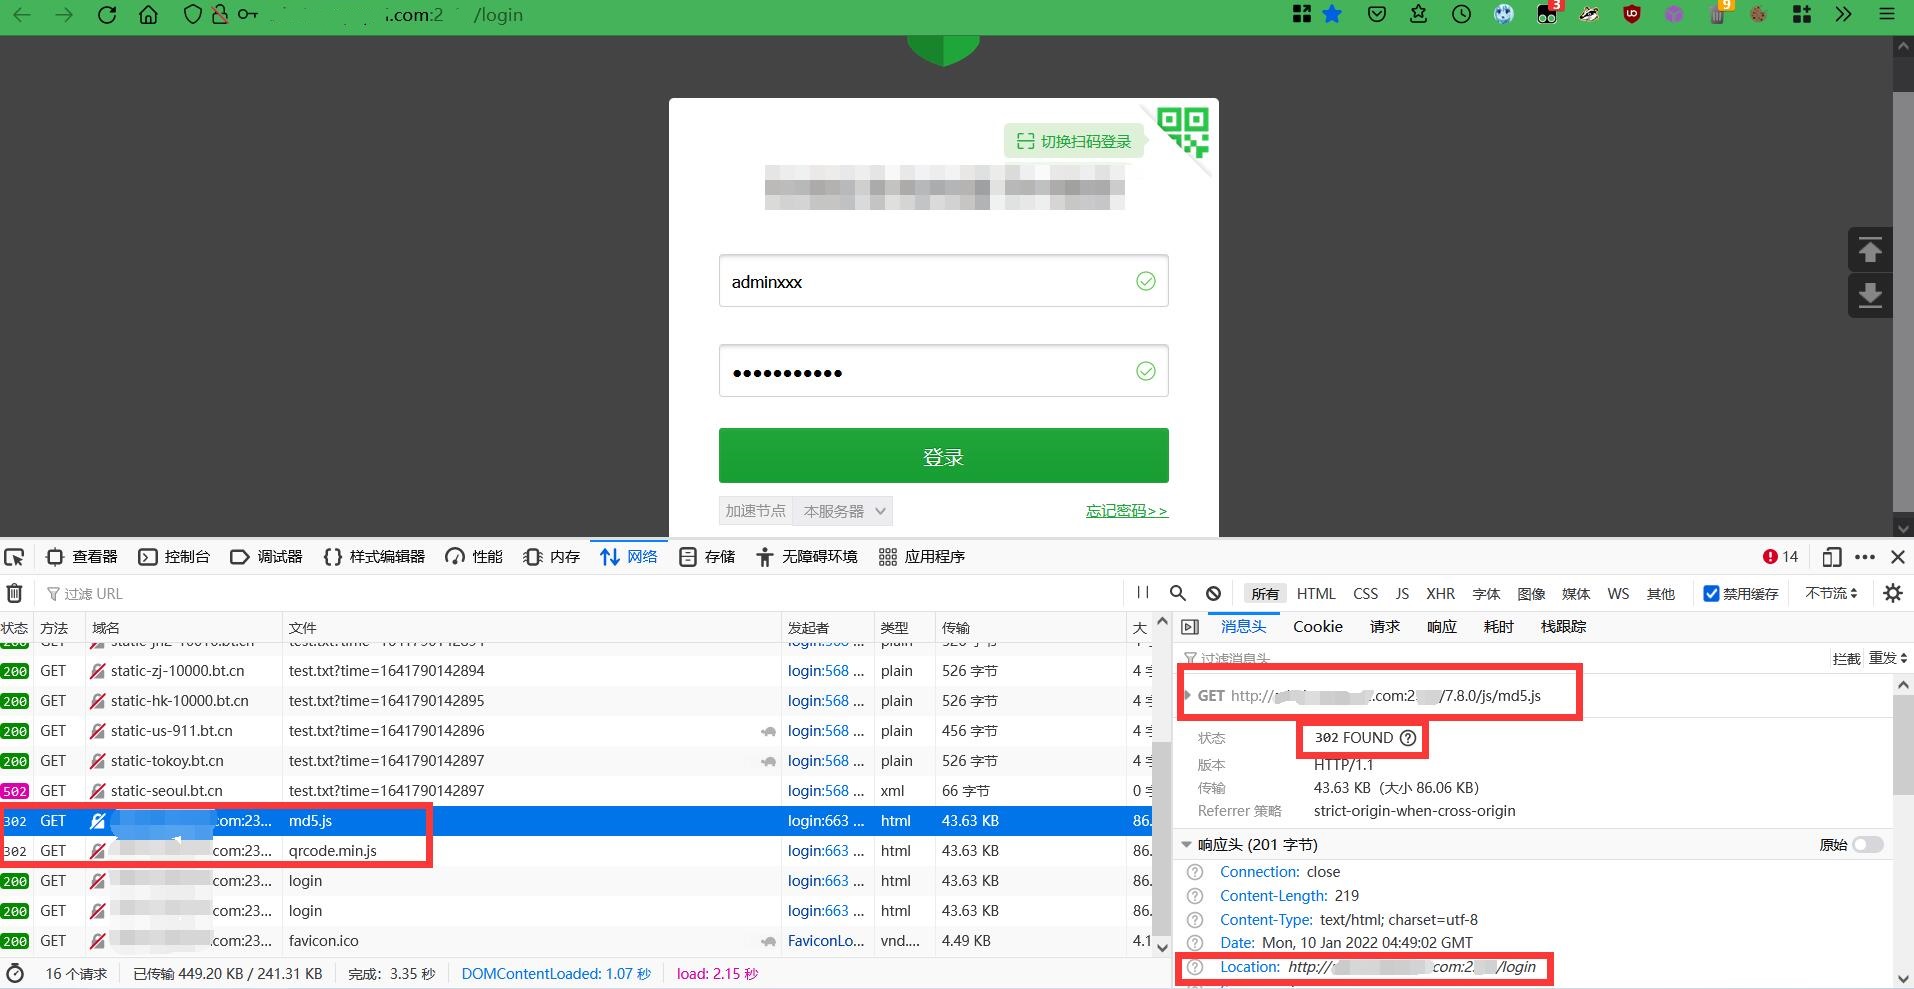This screenshot has width=1914, height=989.
Task: Click the green login button
Action: pos(943,456)
